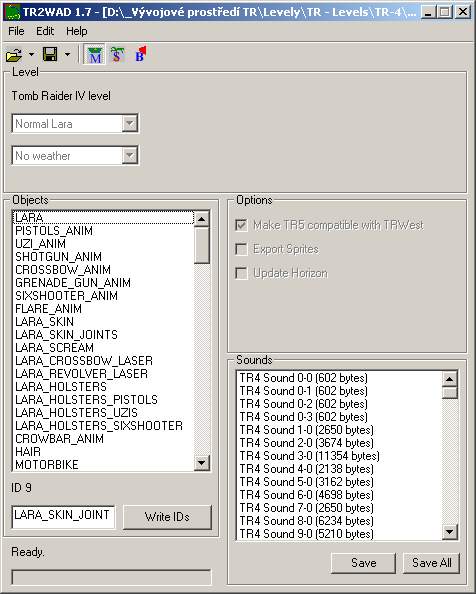476x594 pixels.
Task: Open the Help menu
Action: (x=76, y=31)
